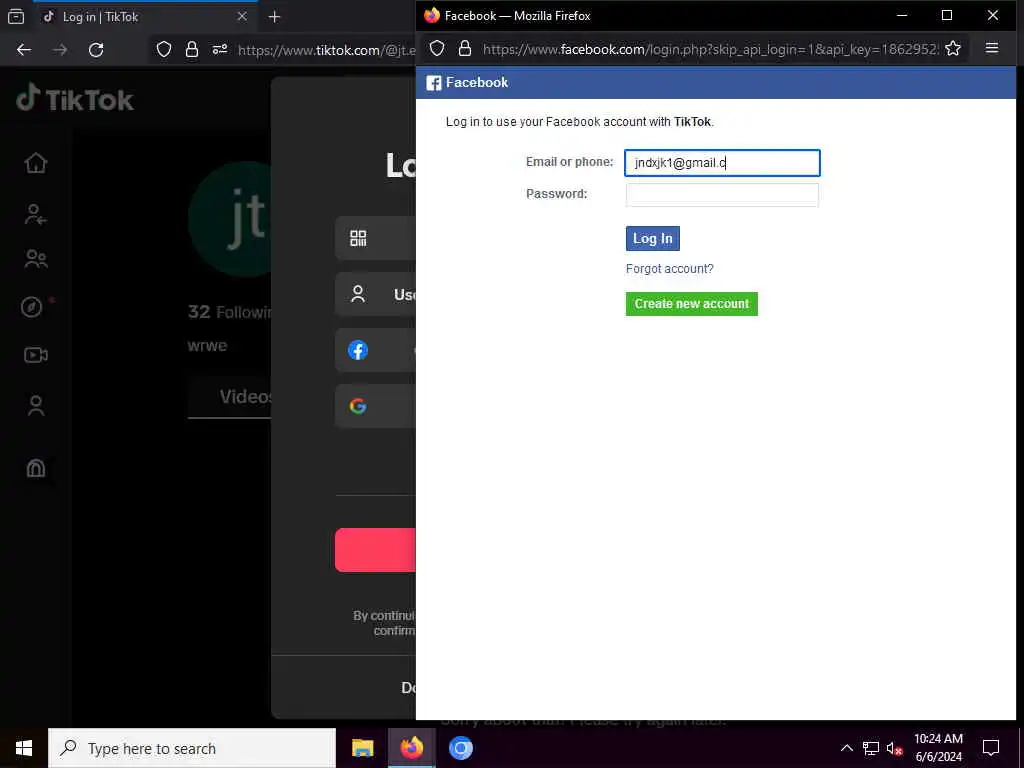Open File Explorer from the taskbar
Screen dimensions: 1024x768
(x=362, y=748)
